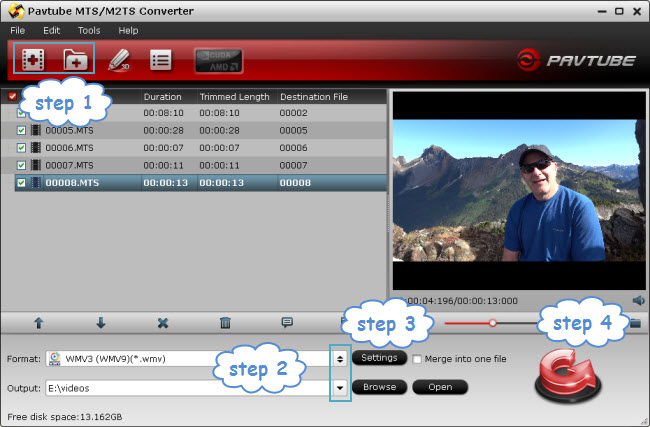
Task: Uncheck the 00005.MTS checkbox
Action: tap(21, 131)
